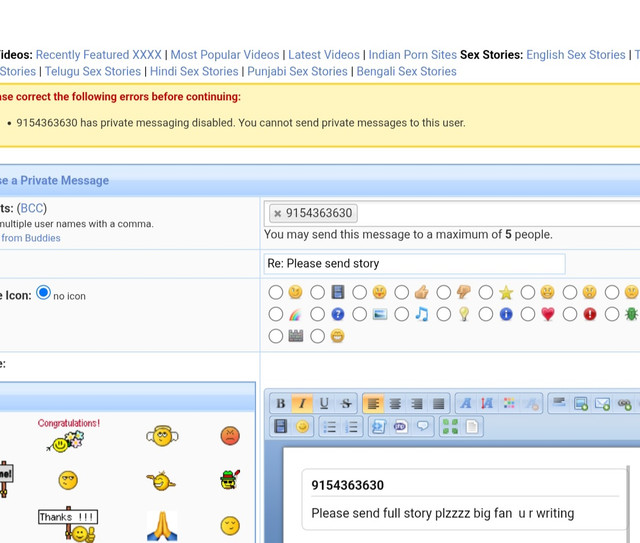Toggle Italic formatting in editor toolbar
The height and width of the screenshot is (543, 640).
point(302,404)
